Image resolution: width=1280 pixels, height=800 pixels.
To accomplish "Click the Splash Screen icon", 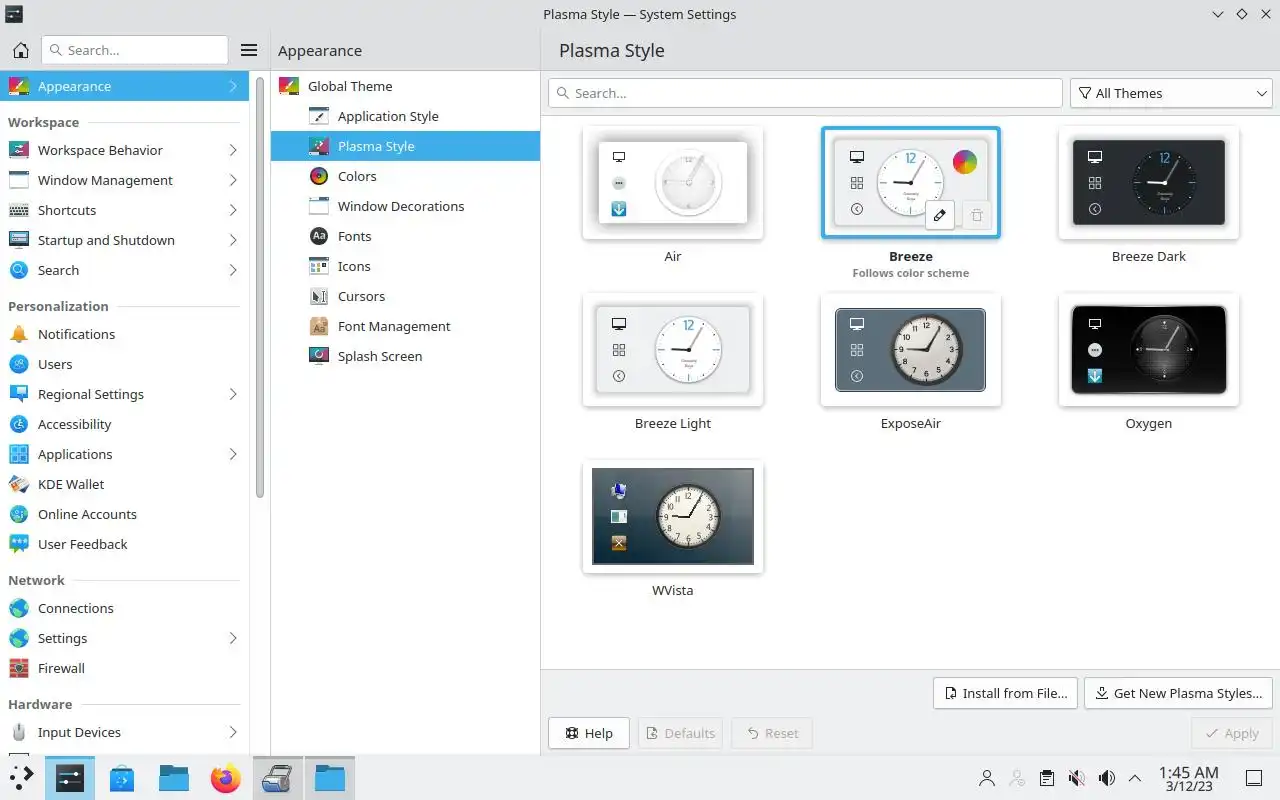I will click(319, 356).
